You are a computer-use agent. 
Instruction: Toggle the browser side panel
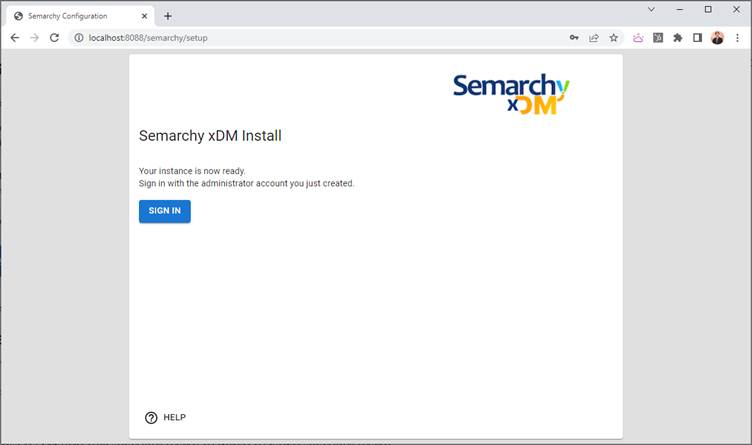pyautogui.click(x=697, y=38)
